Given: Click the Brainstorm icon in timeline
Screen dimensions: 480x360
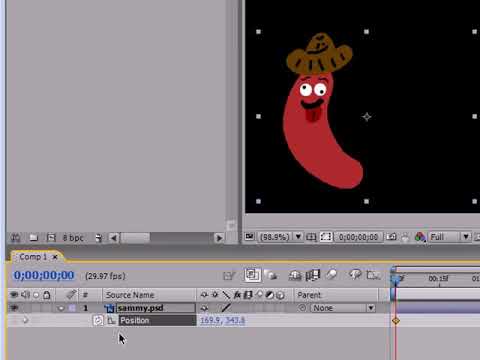Looking at the screenshot, I should coord(355,275).
